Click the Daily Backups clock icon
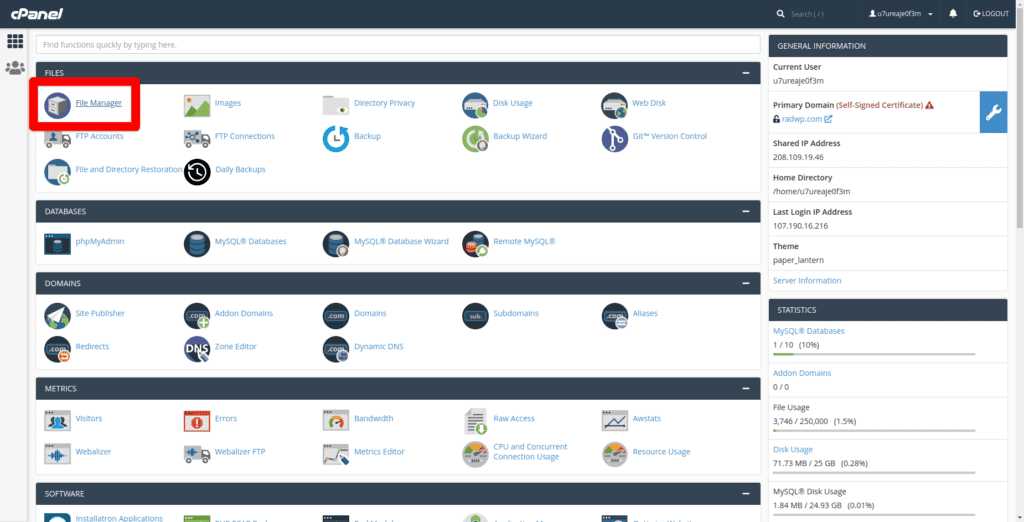Screen dimensions: 1024x522 197,171
